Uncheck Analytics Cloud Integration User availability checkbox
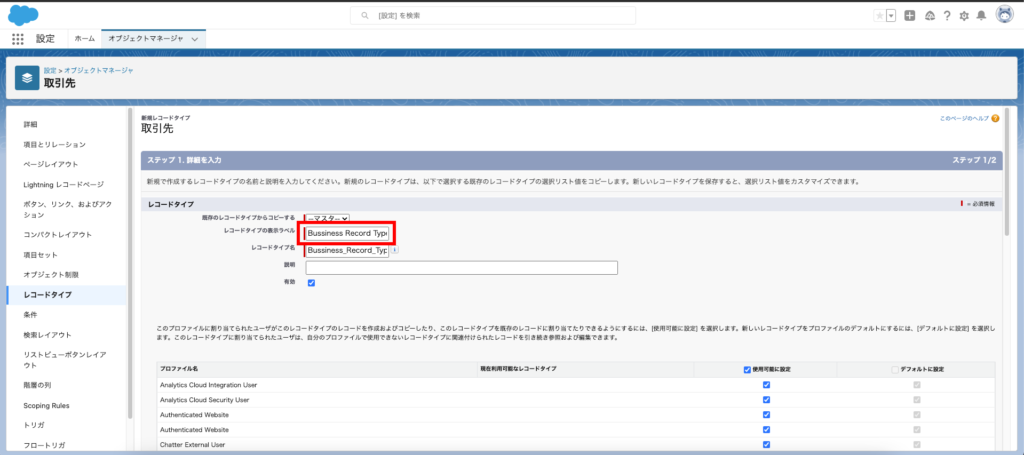The height and width of the screenshot is (455, 1024). tap(766, 385)
